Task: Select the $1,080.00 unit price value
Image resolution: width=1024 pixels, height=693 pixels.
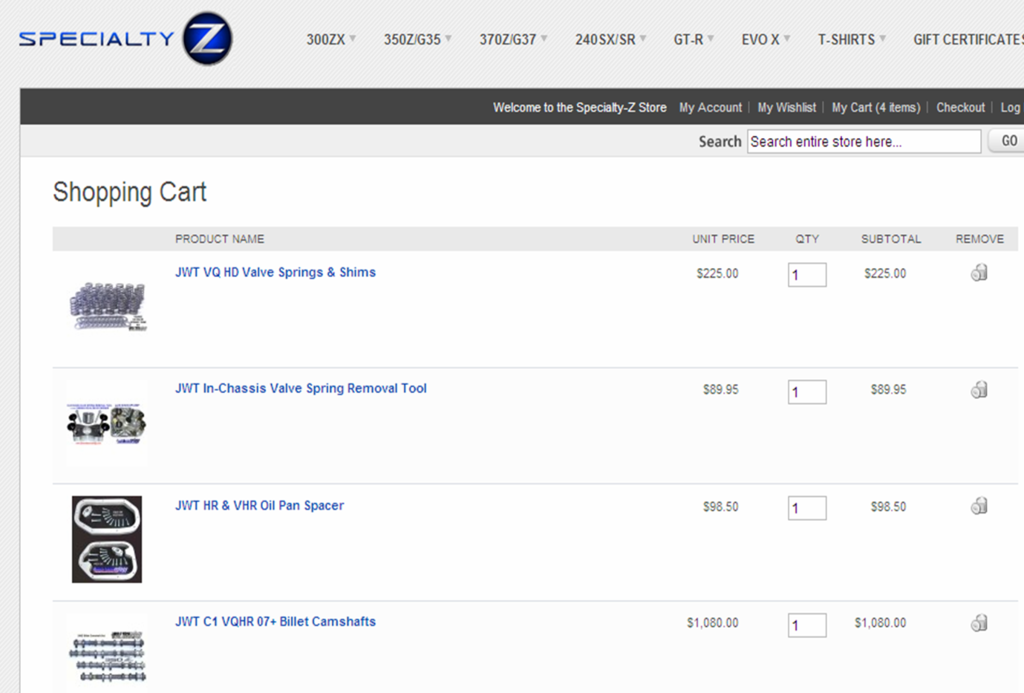Action: 712,623
